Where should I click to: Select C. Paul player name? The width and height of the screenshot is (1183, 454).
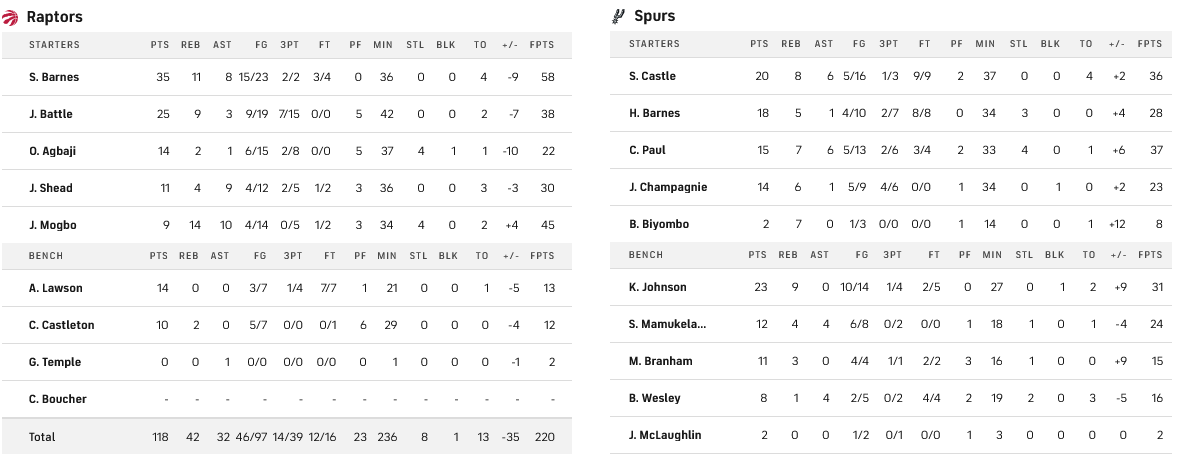click(x=647, y=150)
